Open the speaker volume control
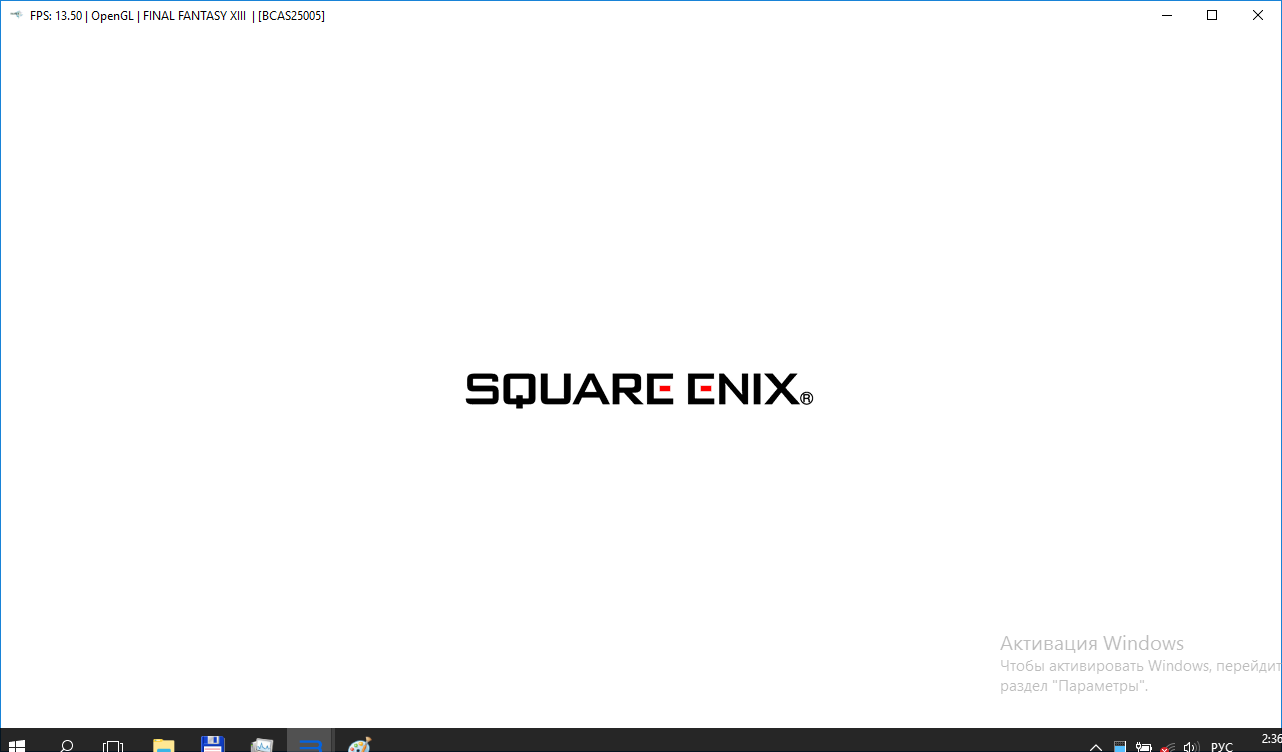Screen dimensions: 1282x752 pos(1191,746)
